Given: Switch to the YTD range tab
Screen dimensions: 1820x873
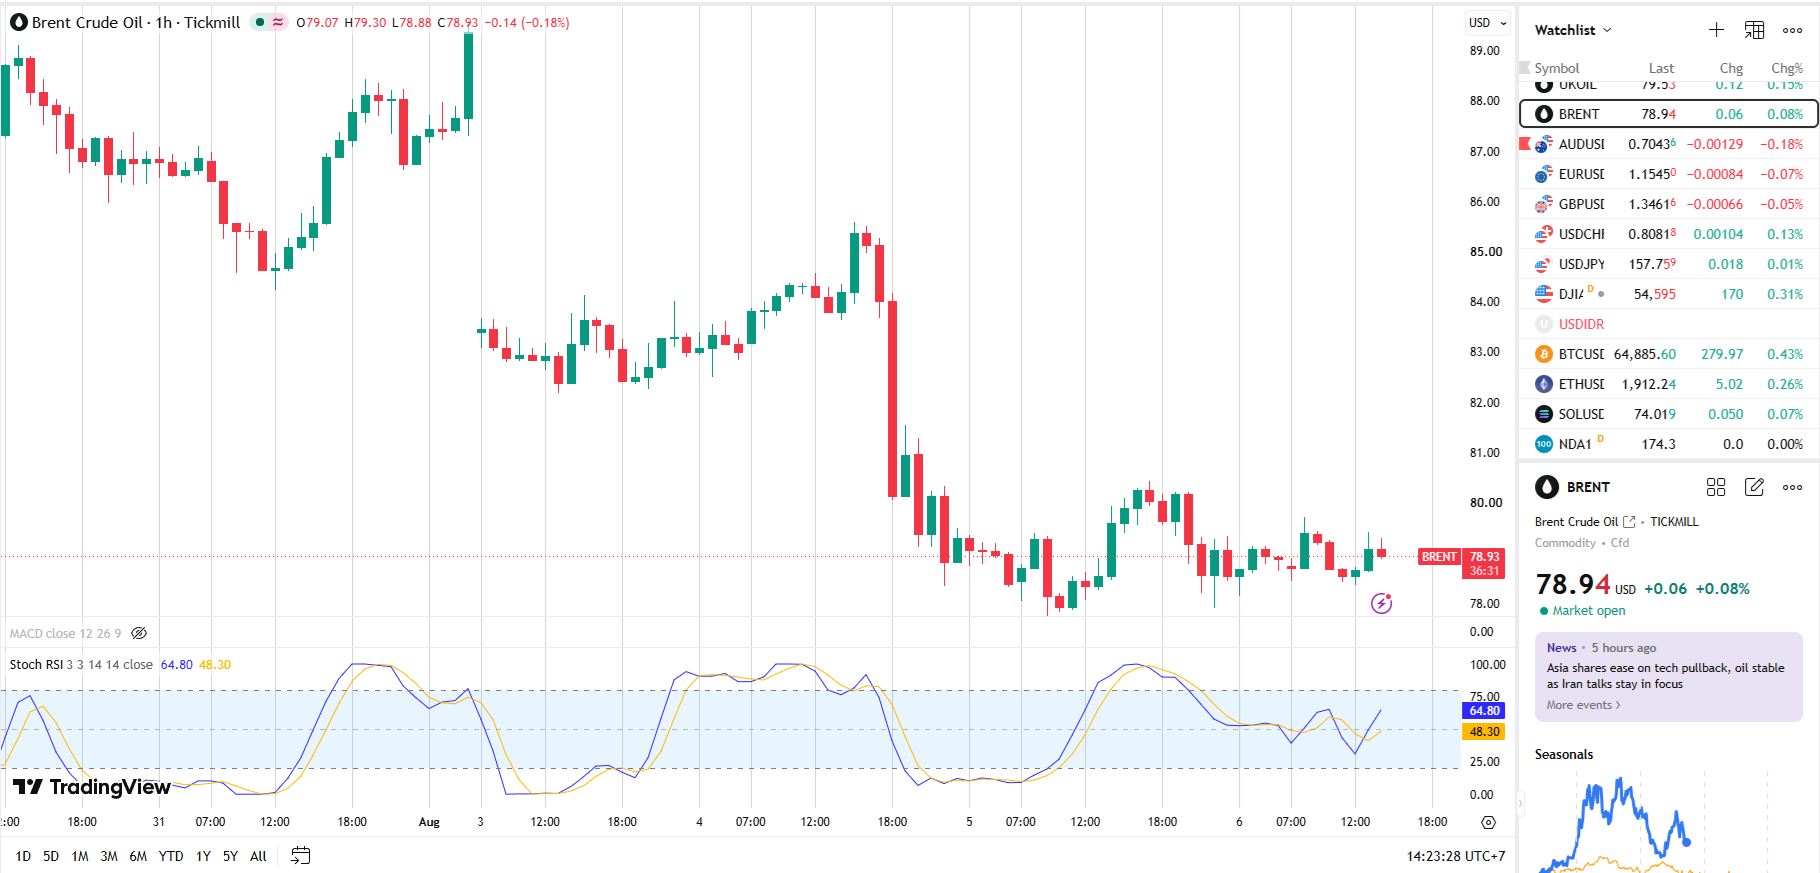Looking at the screenshot, I should click(171, 856).
